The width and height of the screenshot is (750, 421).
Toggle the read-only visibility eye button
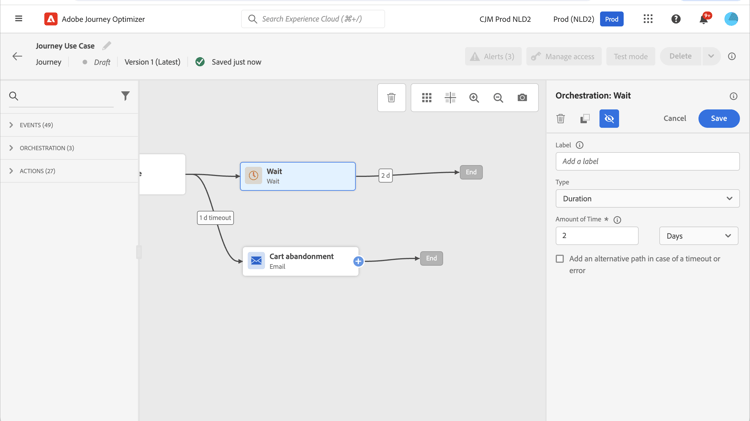tap(609, 119)
